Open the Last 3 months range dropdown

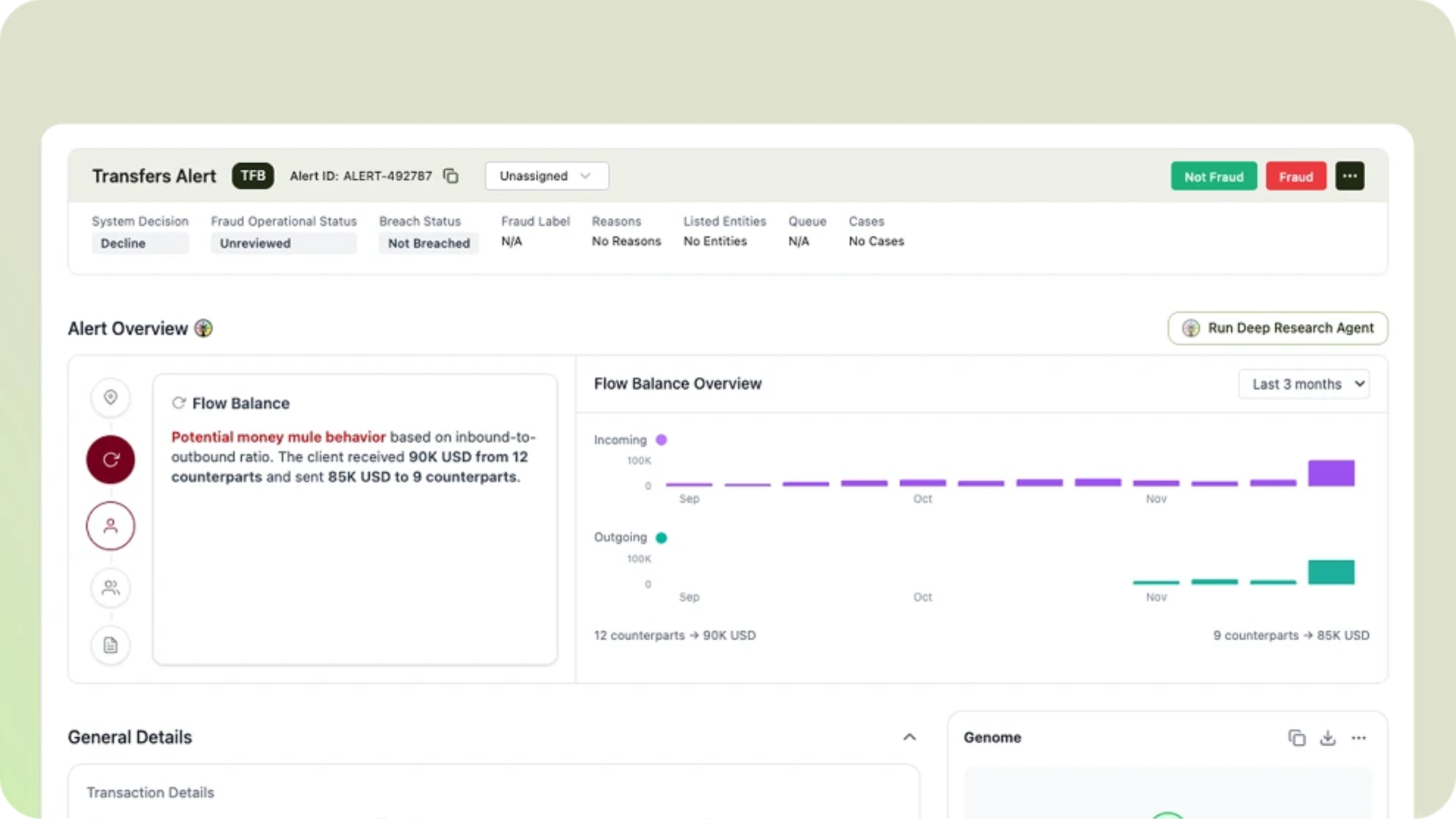[1304, 384]
